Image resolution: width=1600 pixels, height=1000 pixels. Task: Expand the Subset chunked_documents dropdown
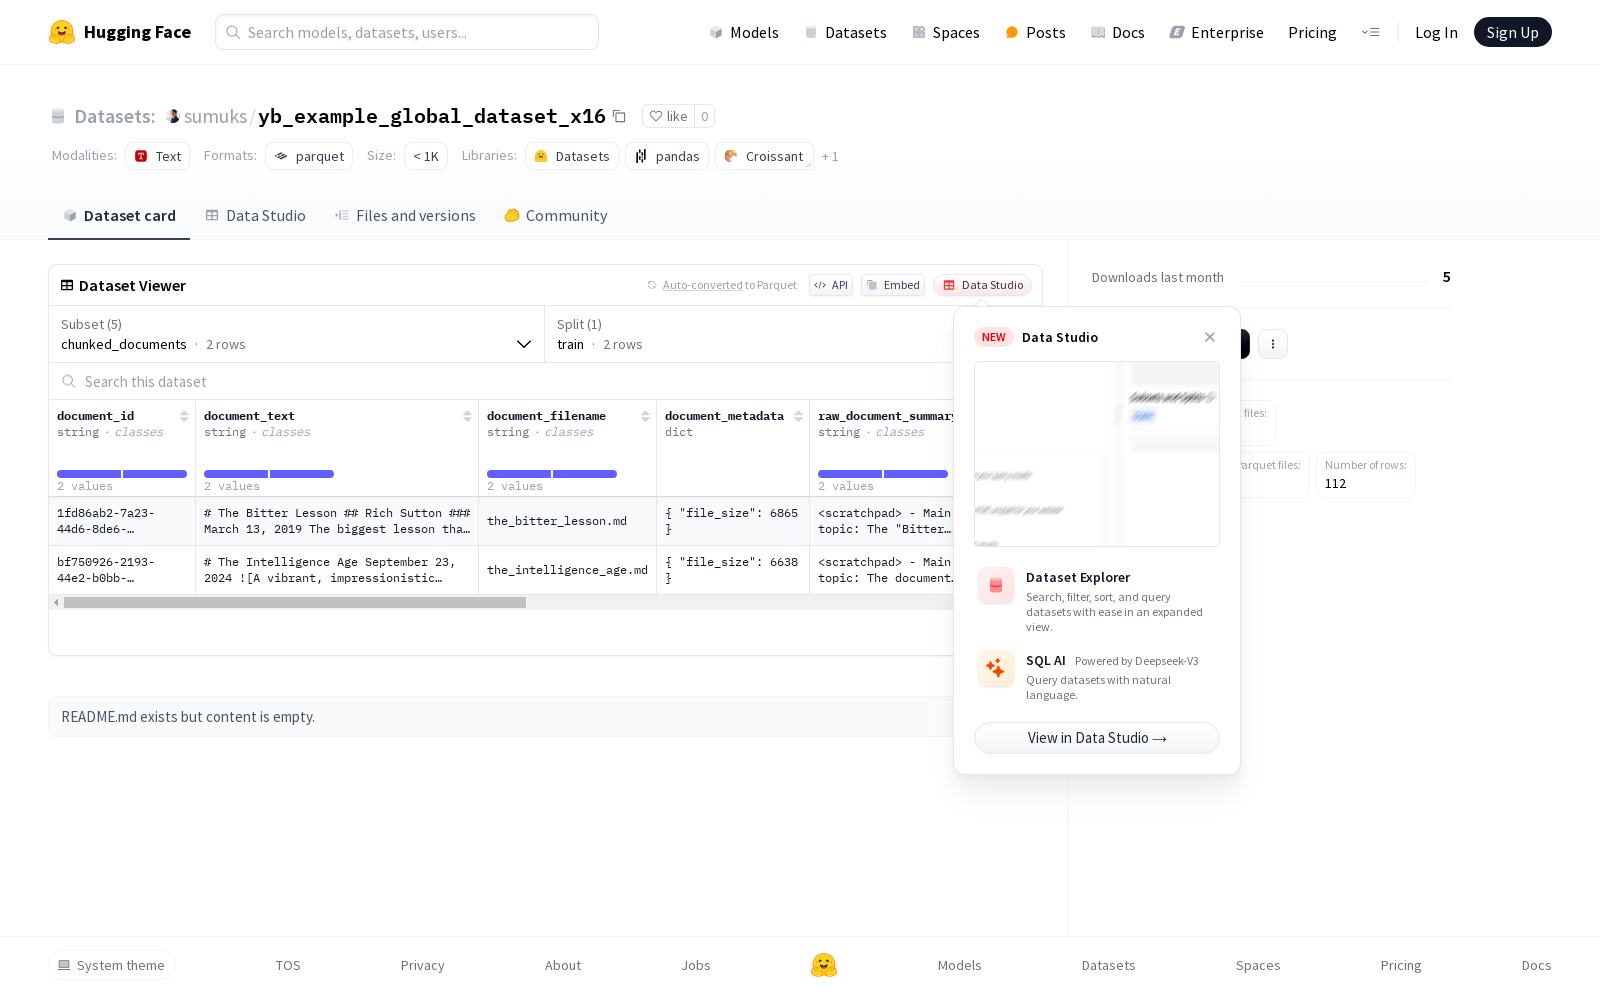[x=296, y=334]
